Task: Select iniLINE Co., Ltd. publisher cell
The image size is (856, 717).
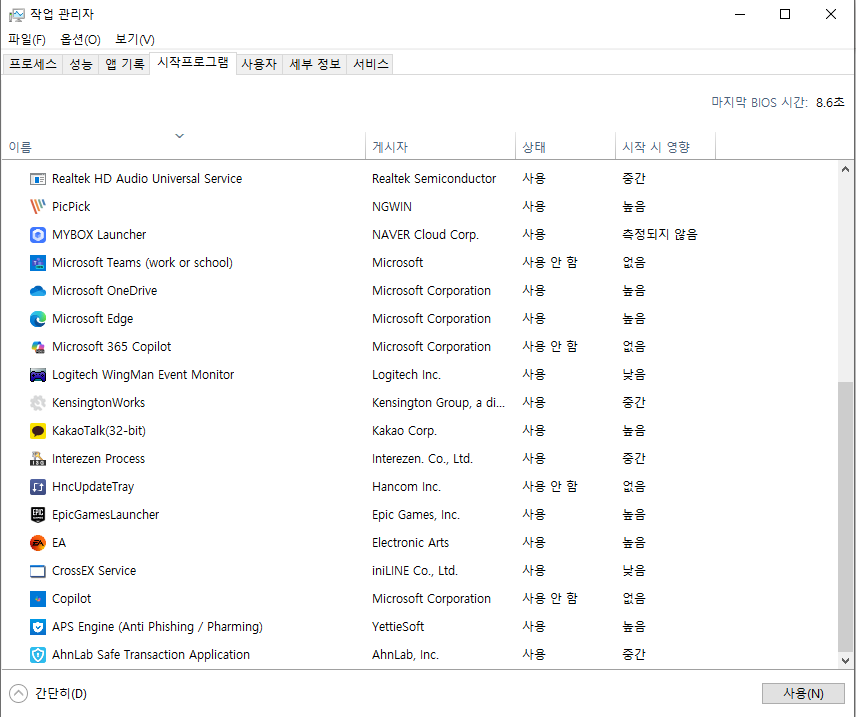Action: tap(415, 571)
